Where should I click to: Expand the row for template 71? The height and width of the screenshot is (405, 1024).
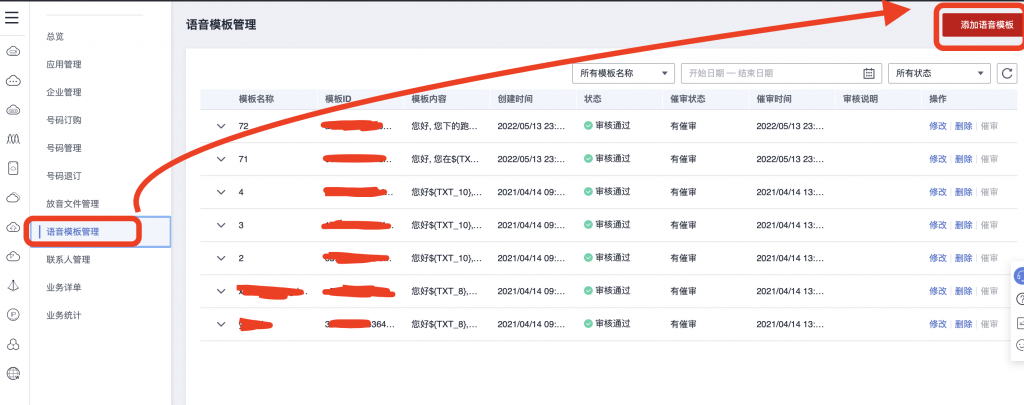pyautogui.click(x=221, y=159)
